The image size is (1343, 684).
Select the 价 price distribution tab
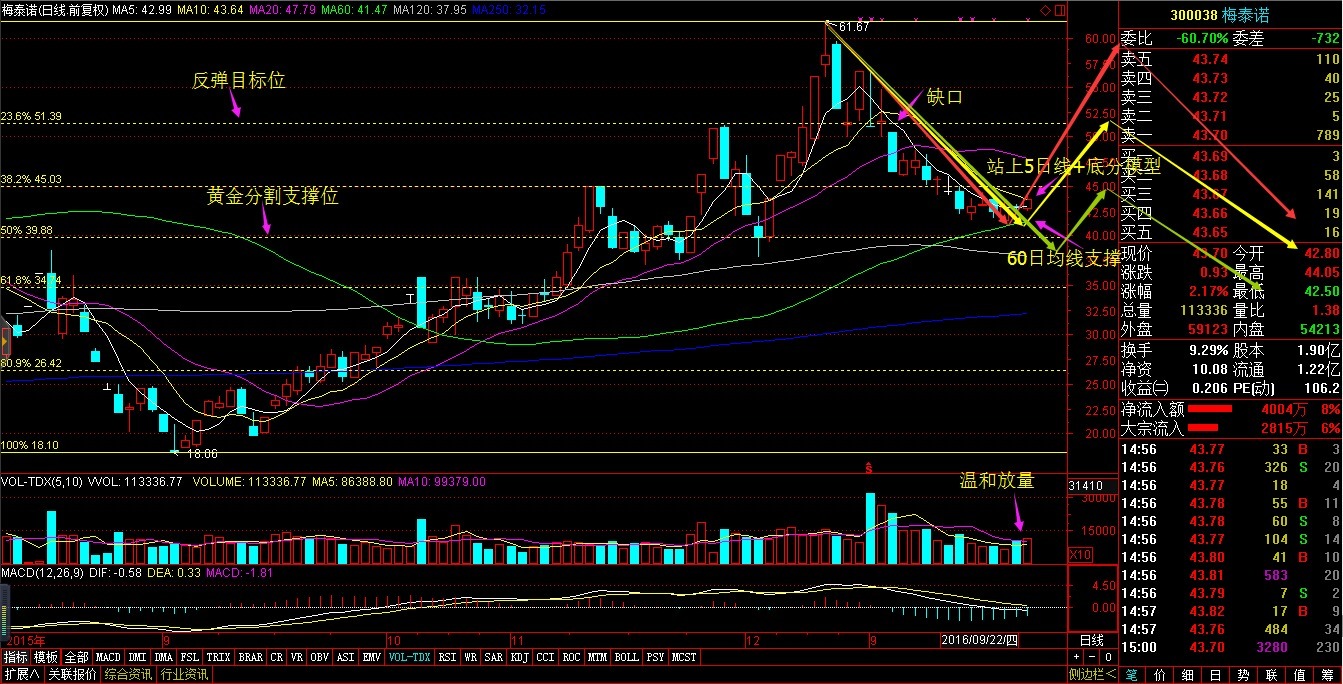point(1159,675)
